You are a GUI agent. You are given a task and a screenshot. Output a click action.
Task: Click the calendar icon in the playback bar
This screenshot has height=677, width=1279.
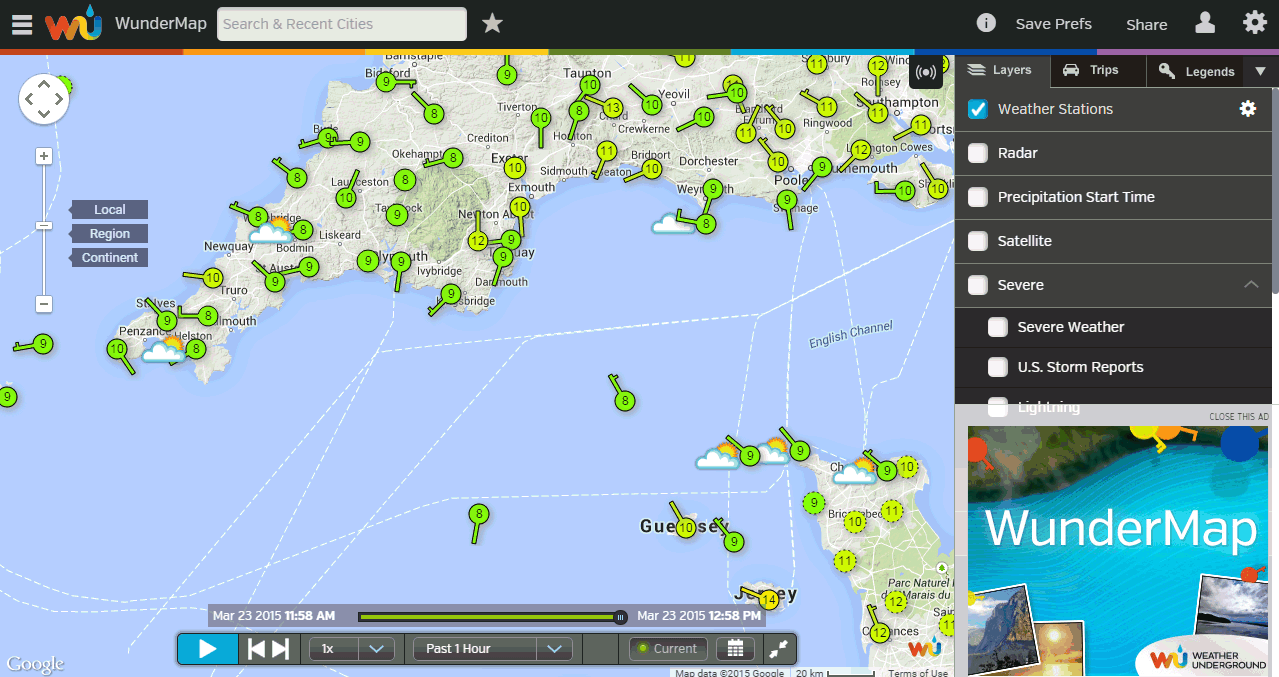(x=735, y=648)
